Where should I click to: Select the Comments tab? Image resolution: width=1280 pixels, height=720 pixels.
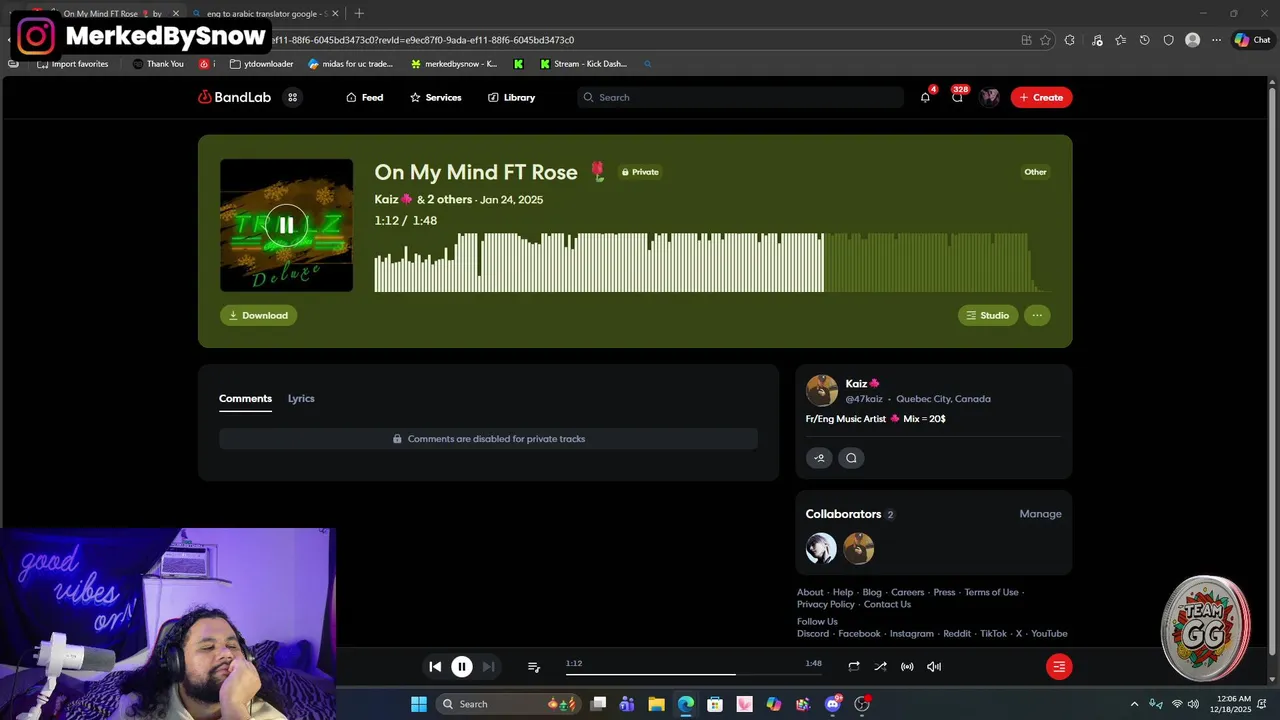point(245,398)
